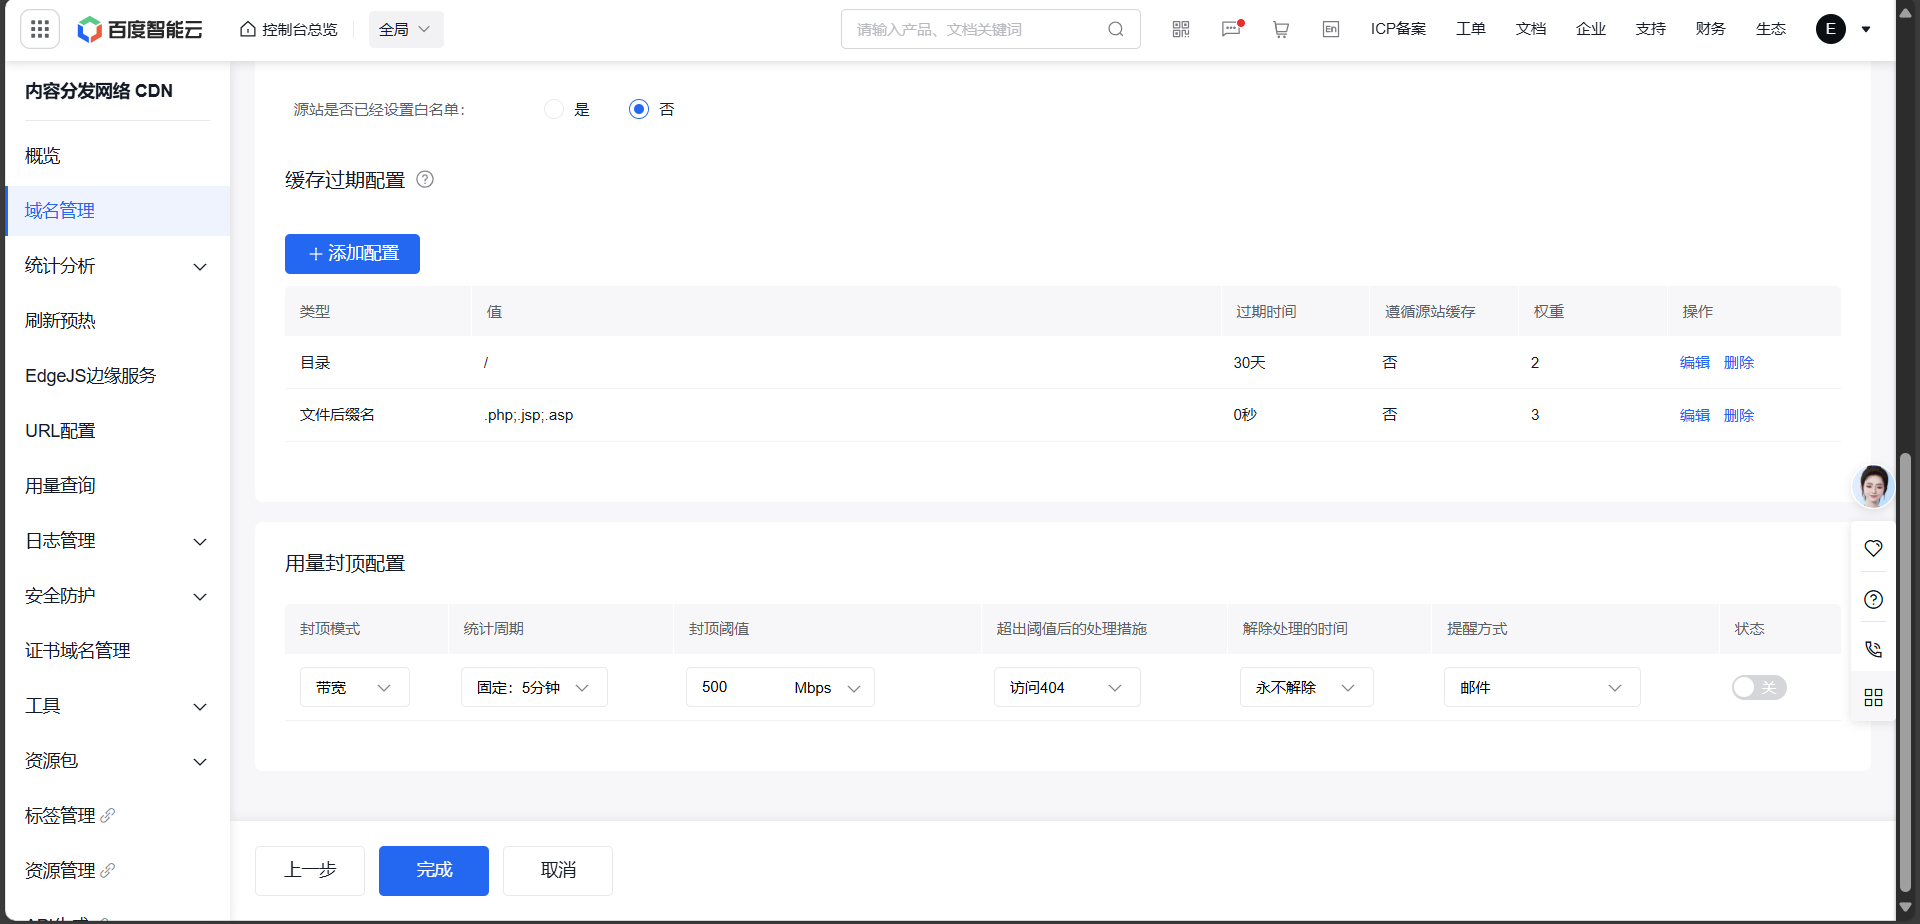Open the shopping cart icon

click(x=1281, y=29)
